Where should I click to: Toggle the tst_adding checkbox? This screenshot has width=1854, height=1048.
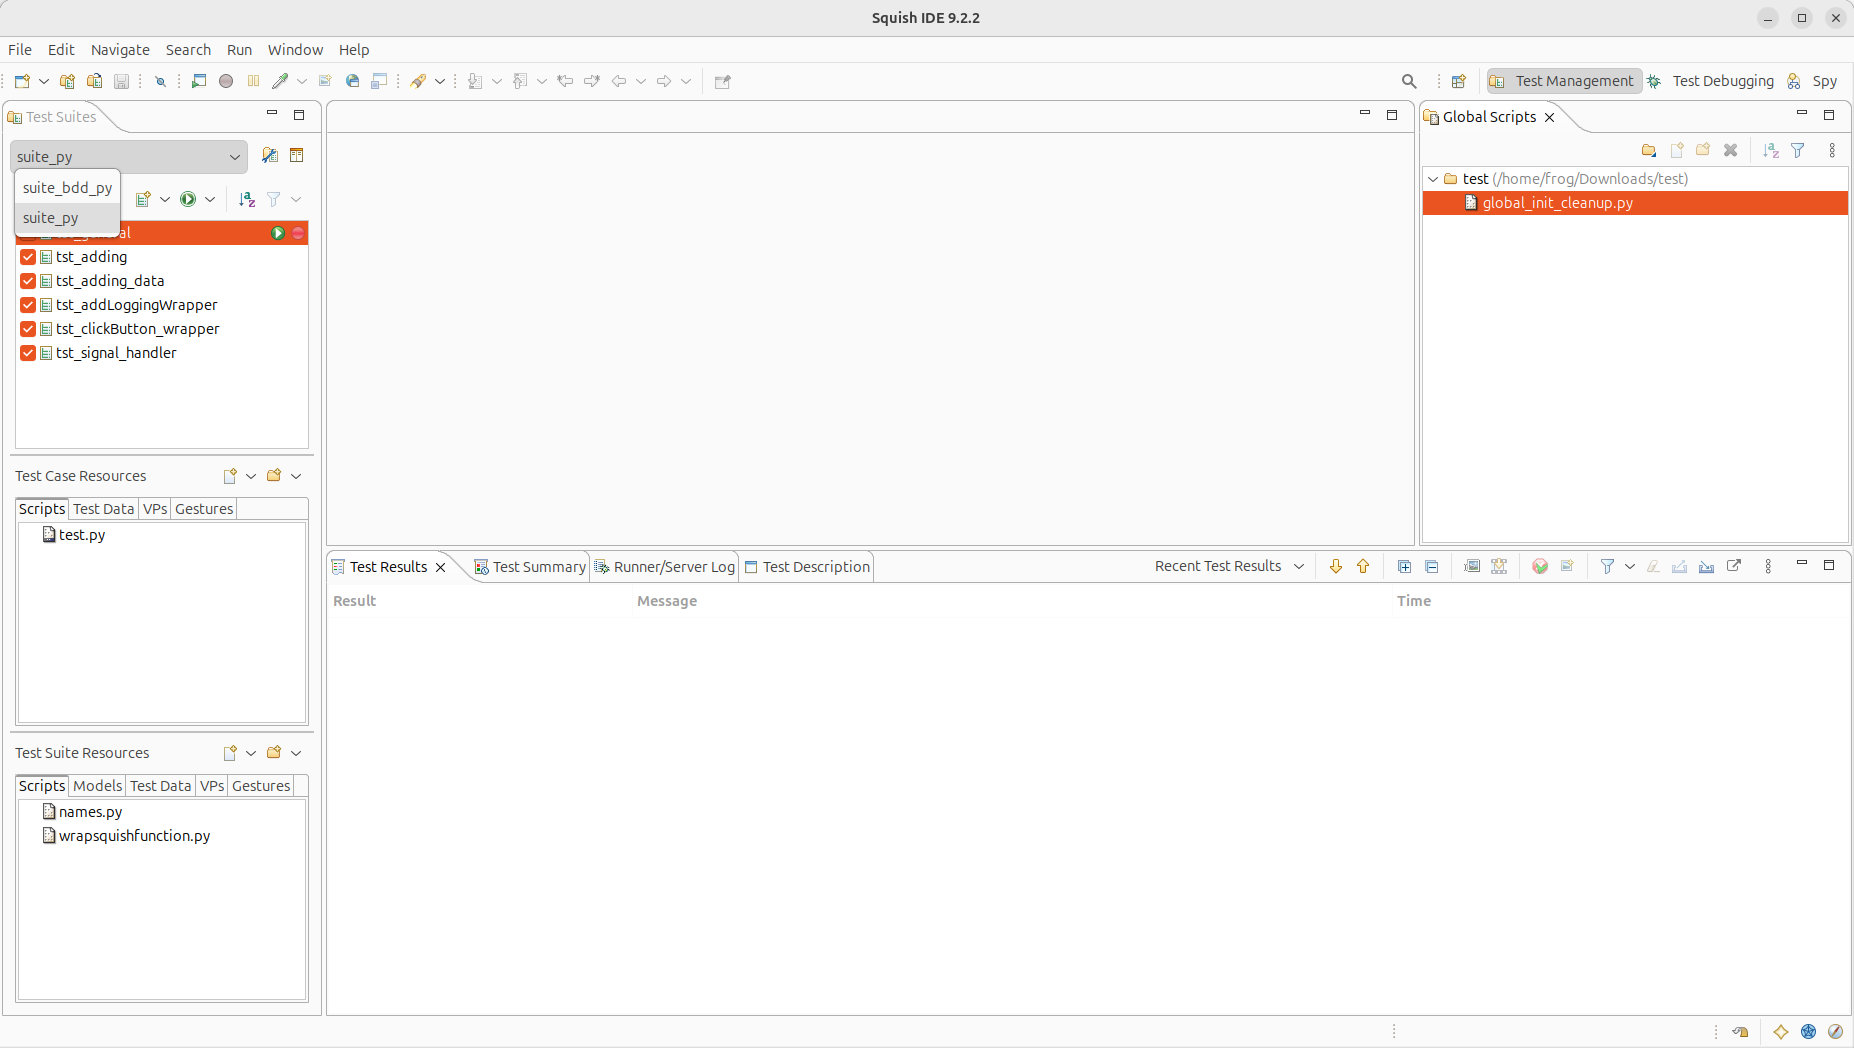point(28,257)
